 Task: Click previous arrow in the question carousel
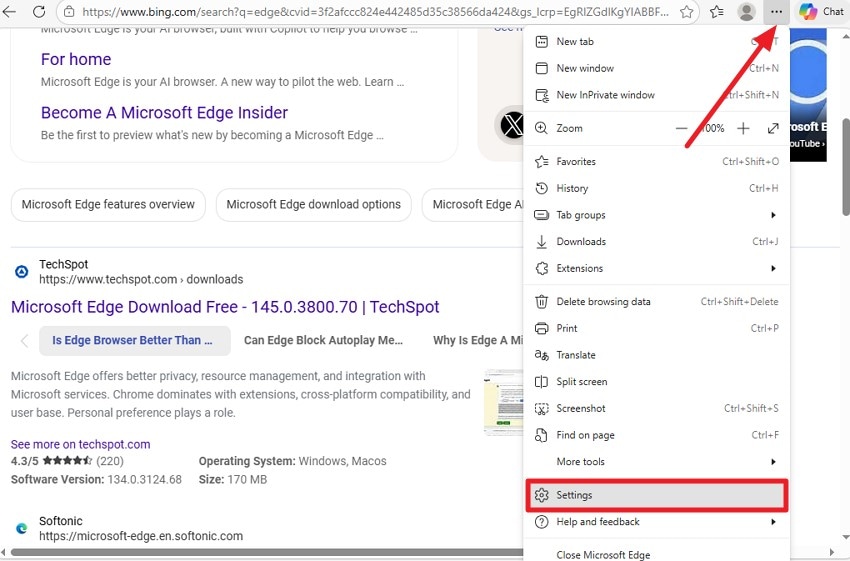pyautogui.click(x=24, y=340)
